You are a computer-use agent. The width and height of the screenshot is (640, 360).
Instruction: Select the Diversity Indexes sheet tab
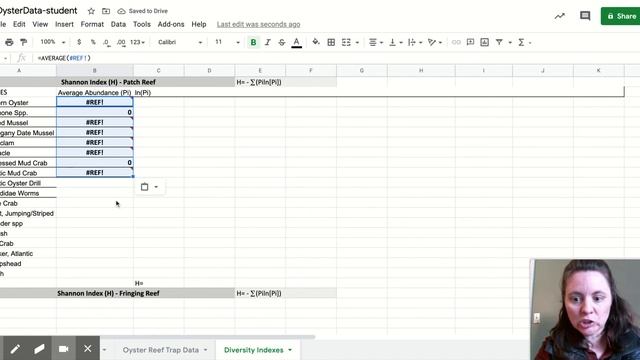(253, 350)
